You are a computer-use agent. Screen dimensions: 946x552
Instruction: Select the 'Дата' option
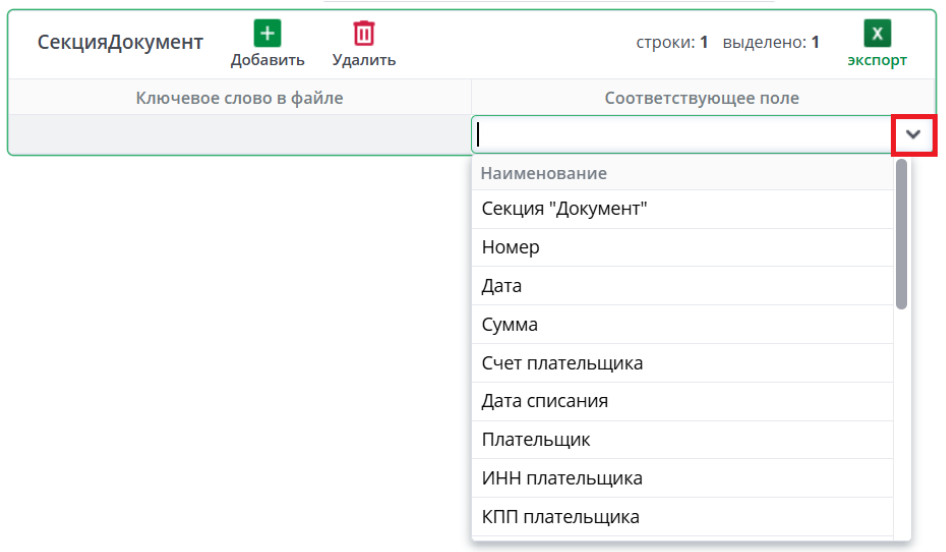click(502, 286)
